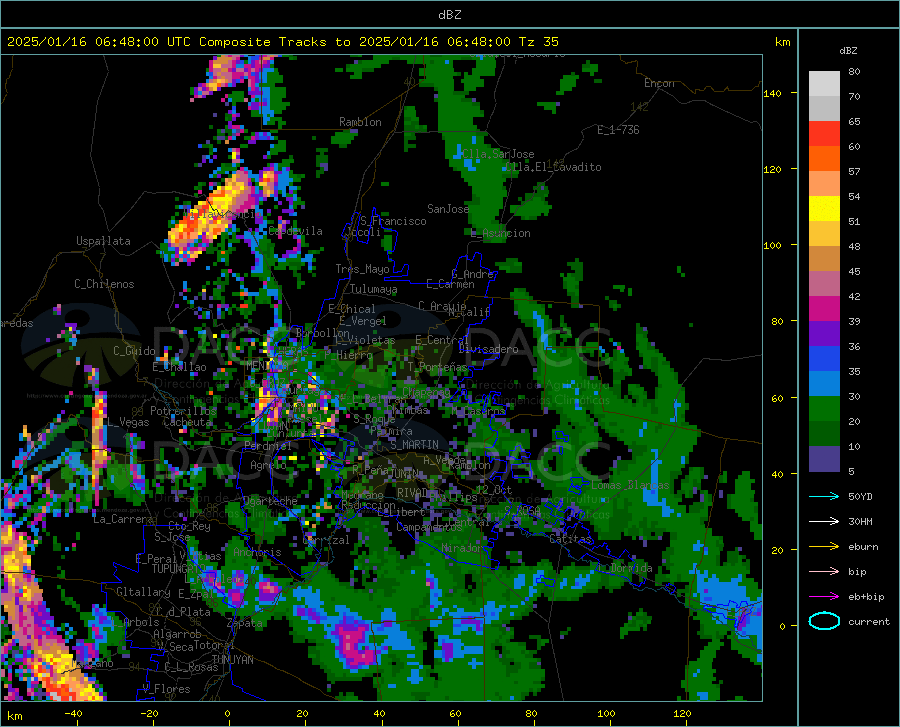
Task: Click the 'Anchoris' map label
Action: tap(257, 552)
